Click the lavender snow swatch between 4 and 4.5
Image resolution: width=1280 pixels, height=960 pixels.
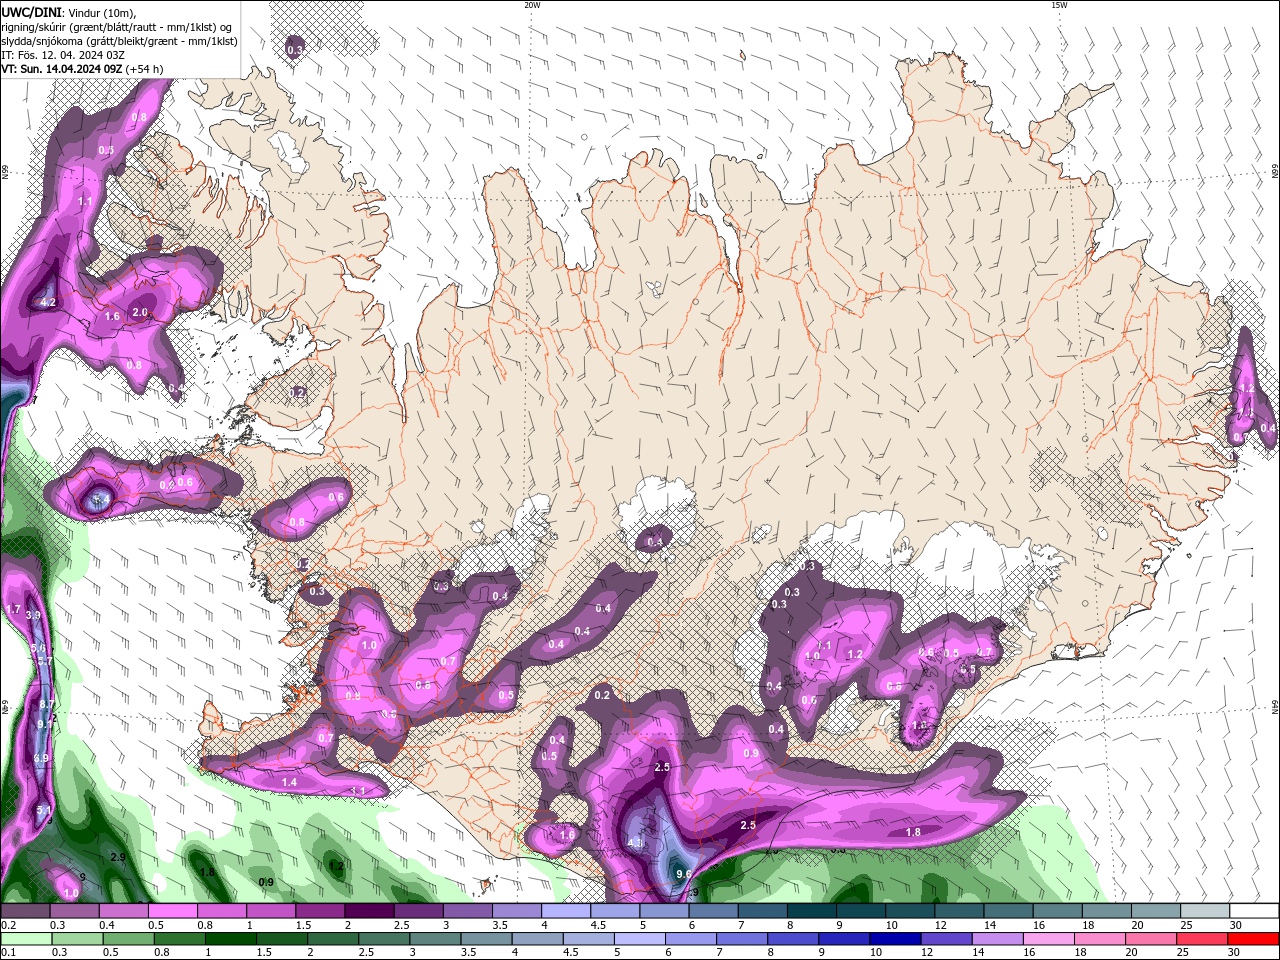[565, 911]
